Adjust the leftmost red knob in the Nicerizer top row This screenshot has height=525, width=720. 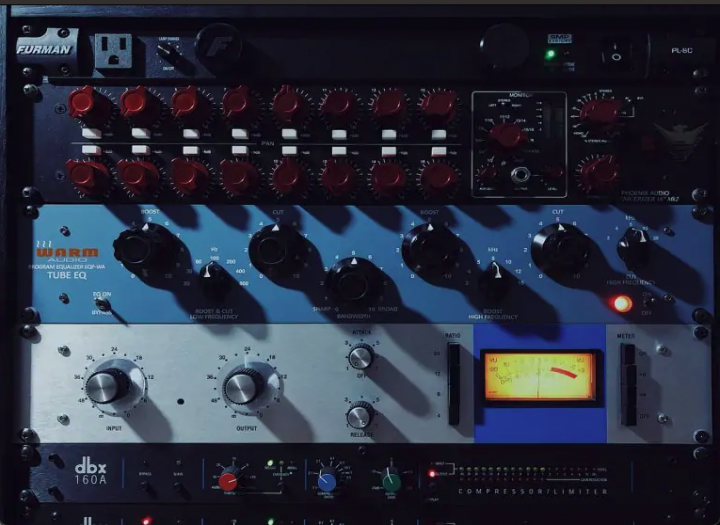pos(85,104)
